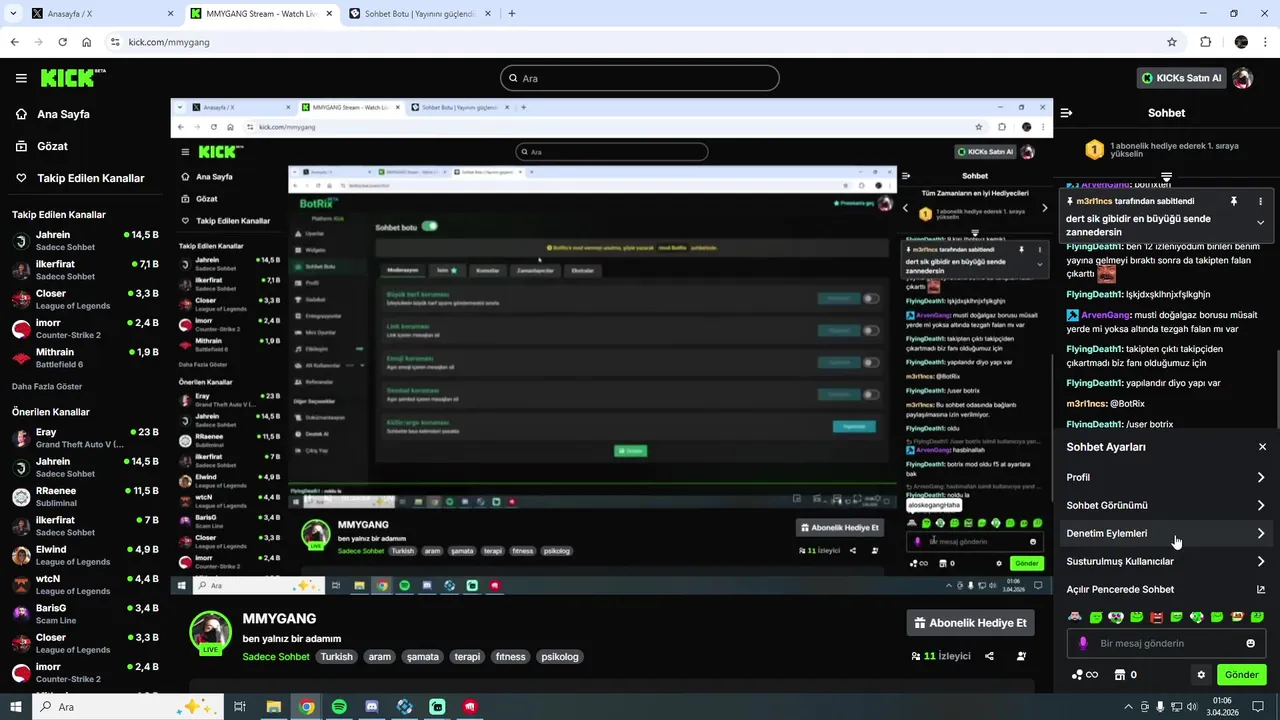This screenshot has width=1280, height=720.
Task: Open File Explorer from the taskbar
Action: pos(274,707)
